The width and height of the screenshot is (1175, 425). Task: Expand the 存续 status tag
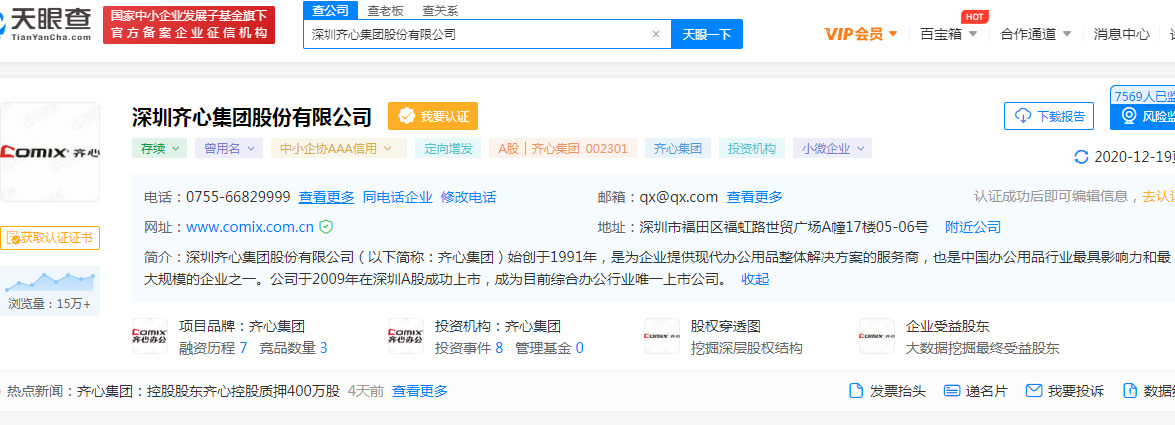click(160, 148)
